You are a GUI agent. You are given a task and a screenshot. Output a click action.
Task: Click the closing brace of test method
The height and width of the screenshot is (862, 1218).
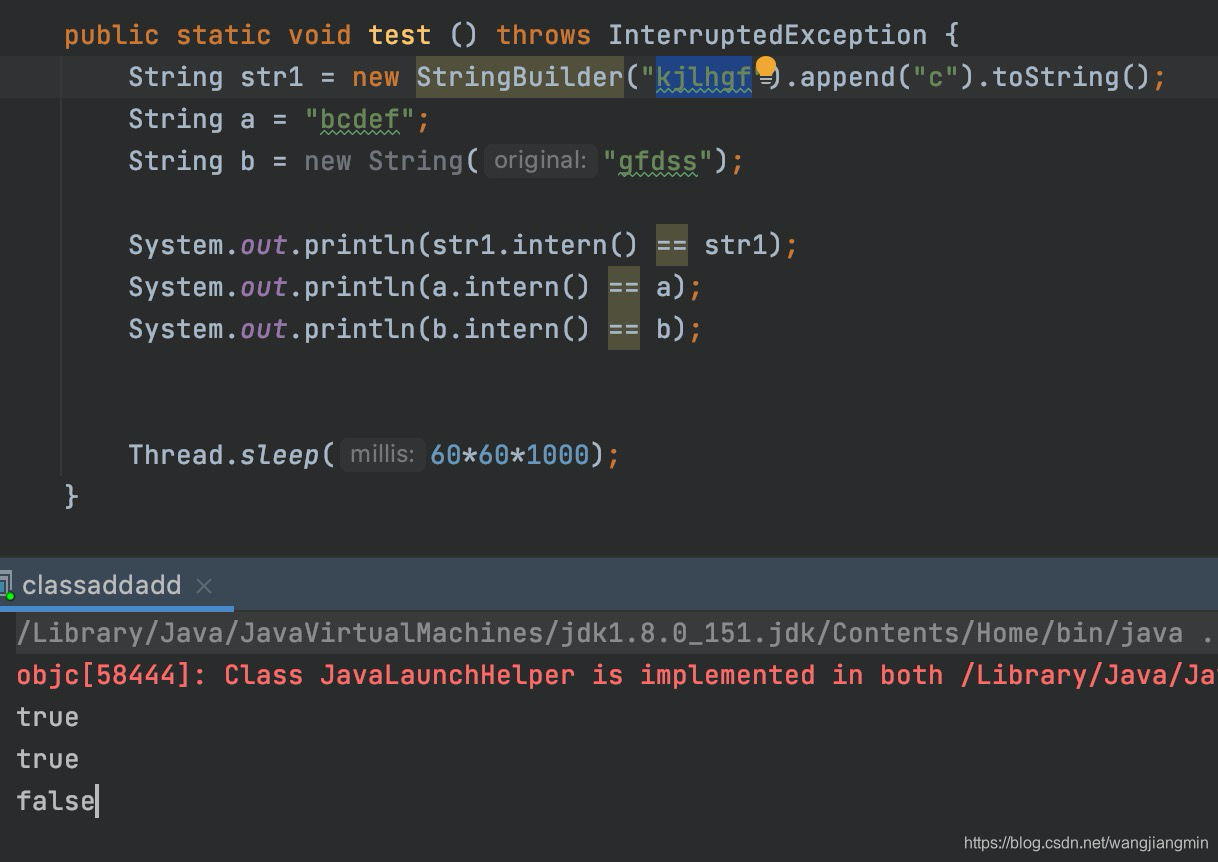(71, 496)
